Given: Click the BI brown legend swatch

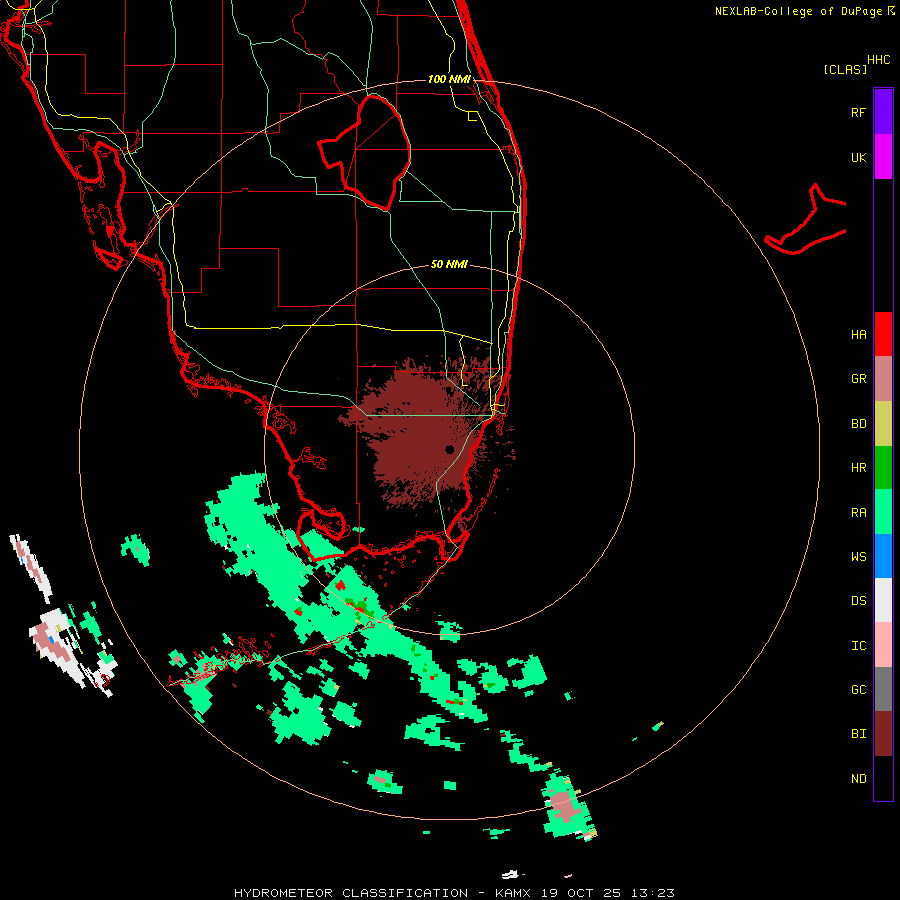Looking at the screenshot, I should point(883,734).
